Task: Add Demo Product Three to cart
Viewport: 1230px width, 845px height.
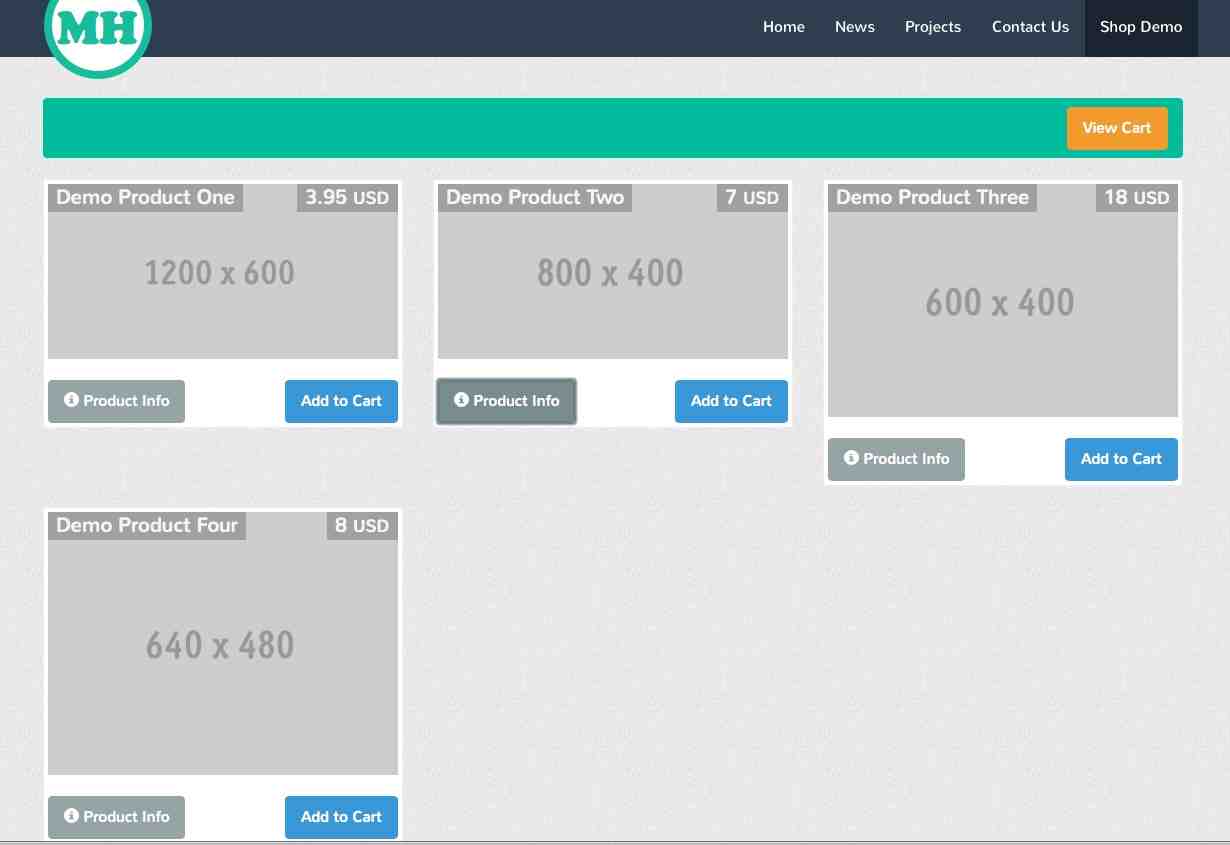Action: pyautogui.click(x=1121, y=459)
